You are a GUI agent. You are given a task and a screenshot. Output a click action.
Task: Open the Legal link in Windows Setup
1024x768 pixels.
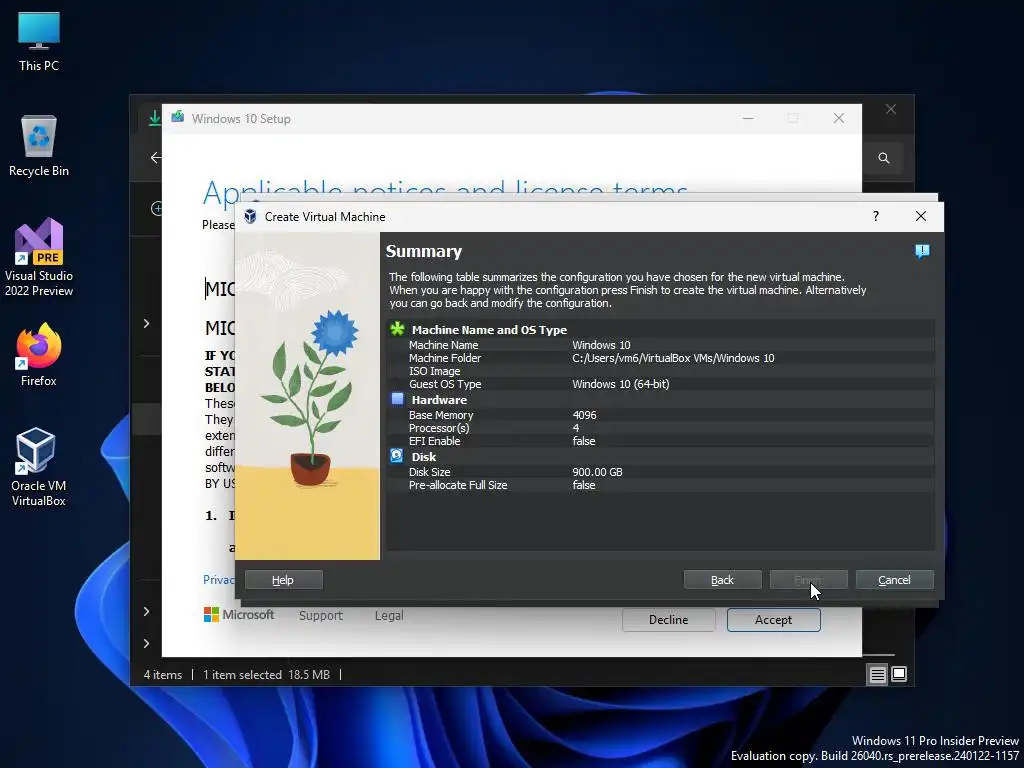click(389, 615)
